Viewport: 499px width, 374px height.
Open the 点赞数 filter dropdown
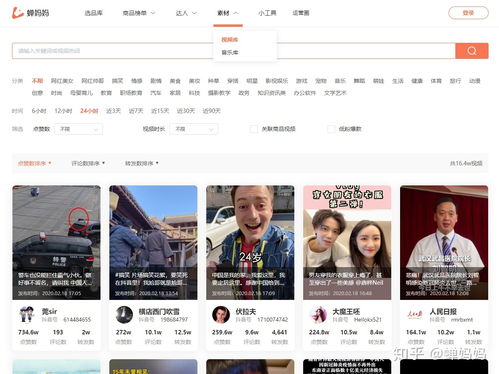point(79,129)
